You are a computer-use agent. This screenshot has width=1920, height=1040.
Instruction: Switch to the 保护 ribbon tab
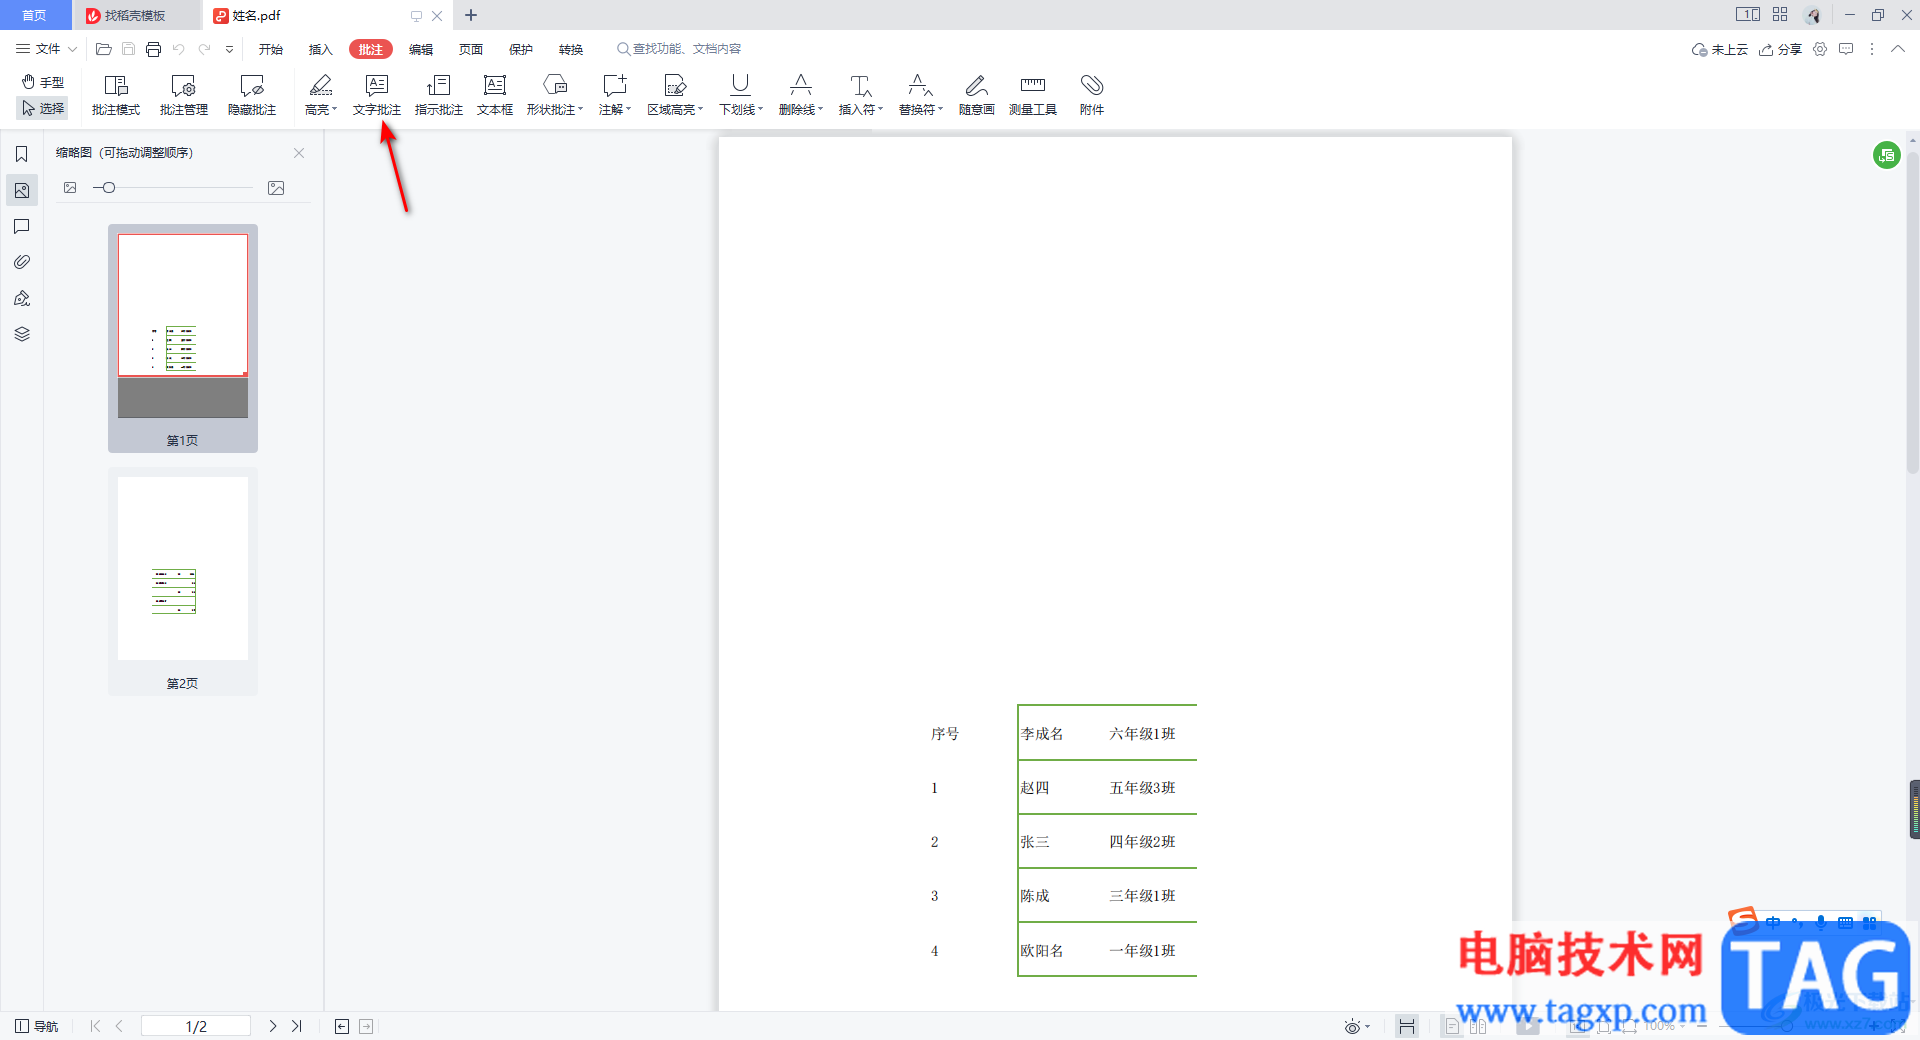tap(521, 49)
